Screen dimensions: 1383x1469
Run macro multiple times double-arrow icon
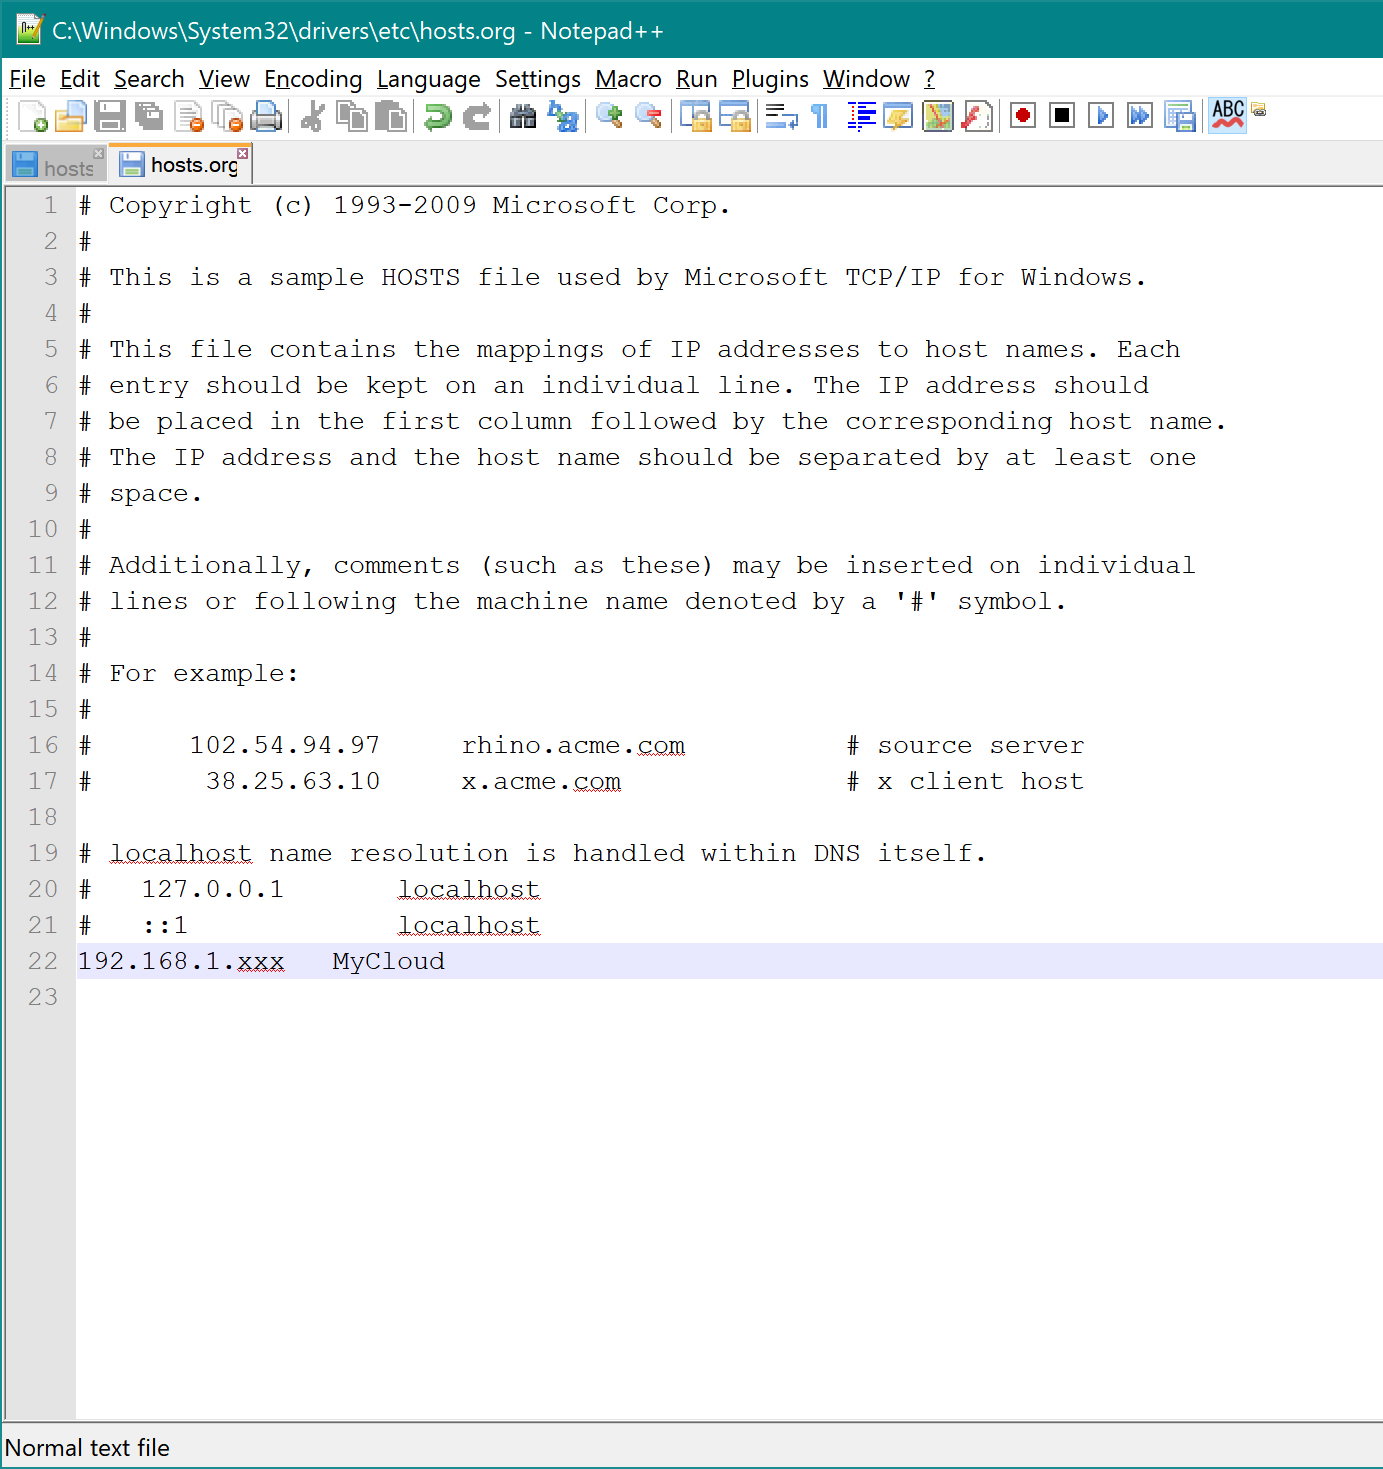click(x=1140, y=116)
